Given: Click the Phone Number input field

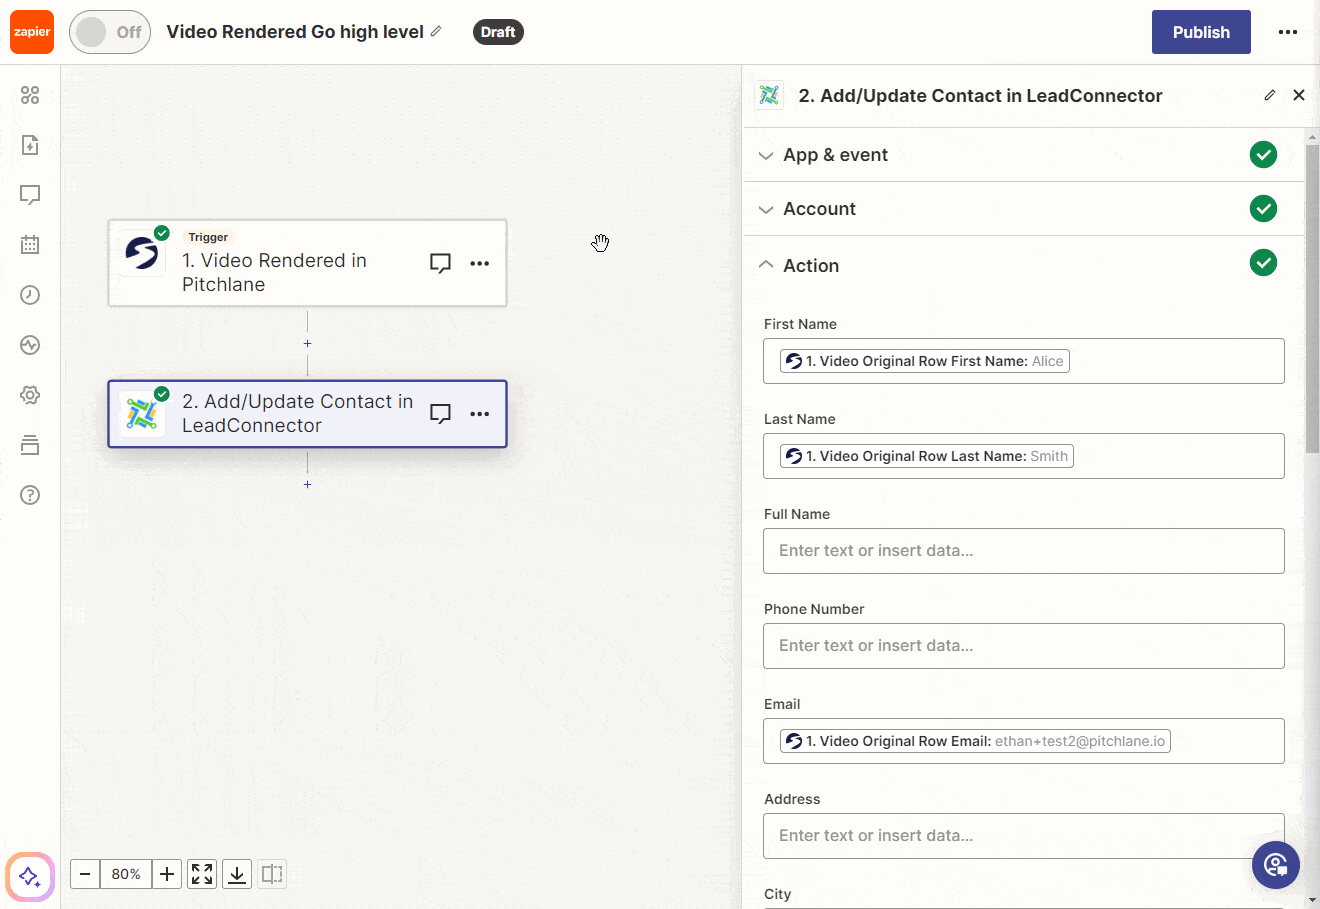Looking at the screenshot, I should [1023, 646].
